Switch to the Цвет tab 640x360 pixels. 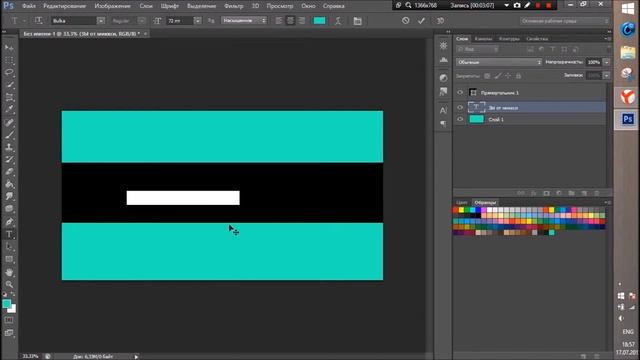(x=462, y=202)
